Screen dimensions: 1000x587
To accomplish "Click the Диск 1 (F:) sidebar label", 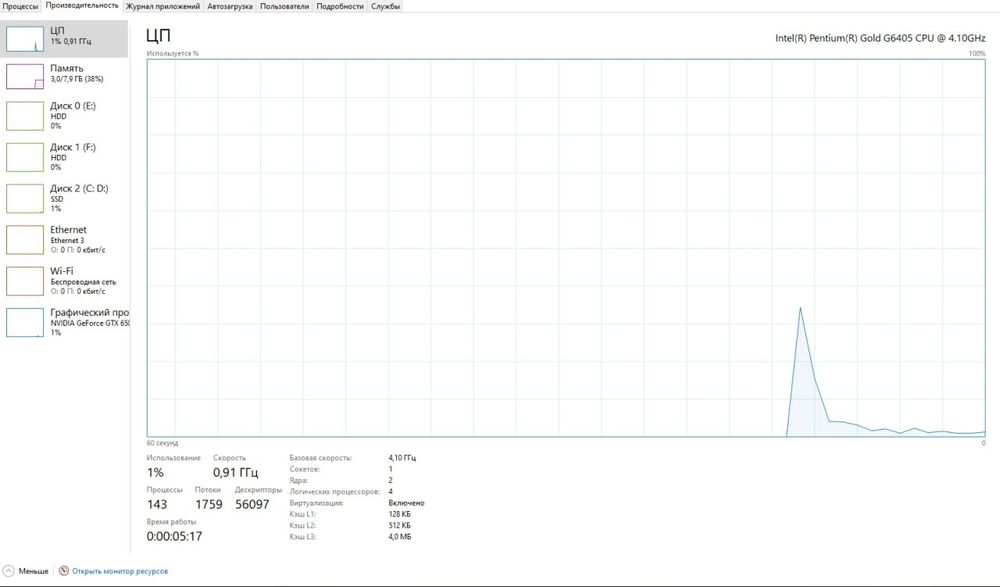I will tap(73, 147).
